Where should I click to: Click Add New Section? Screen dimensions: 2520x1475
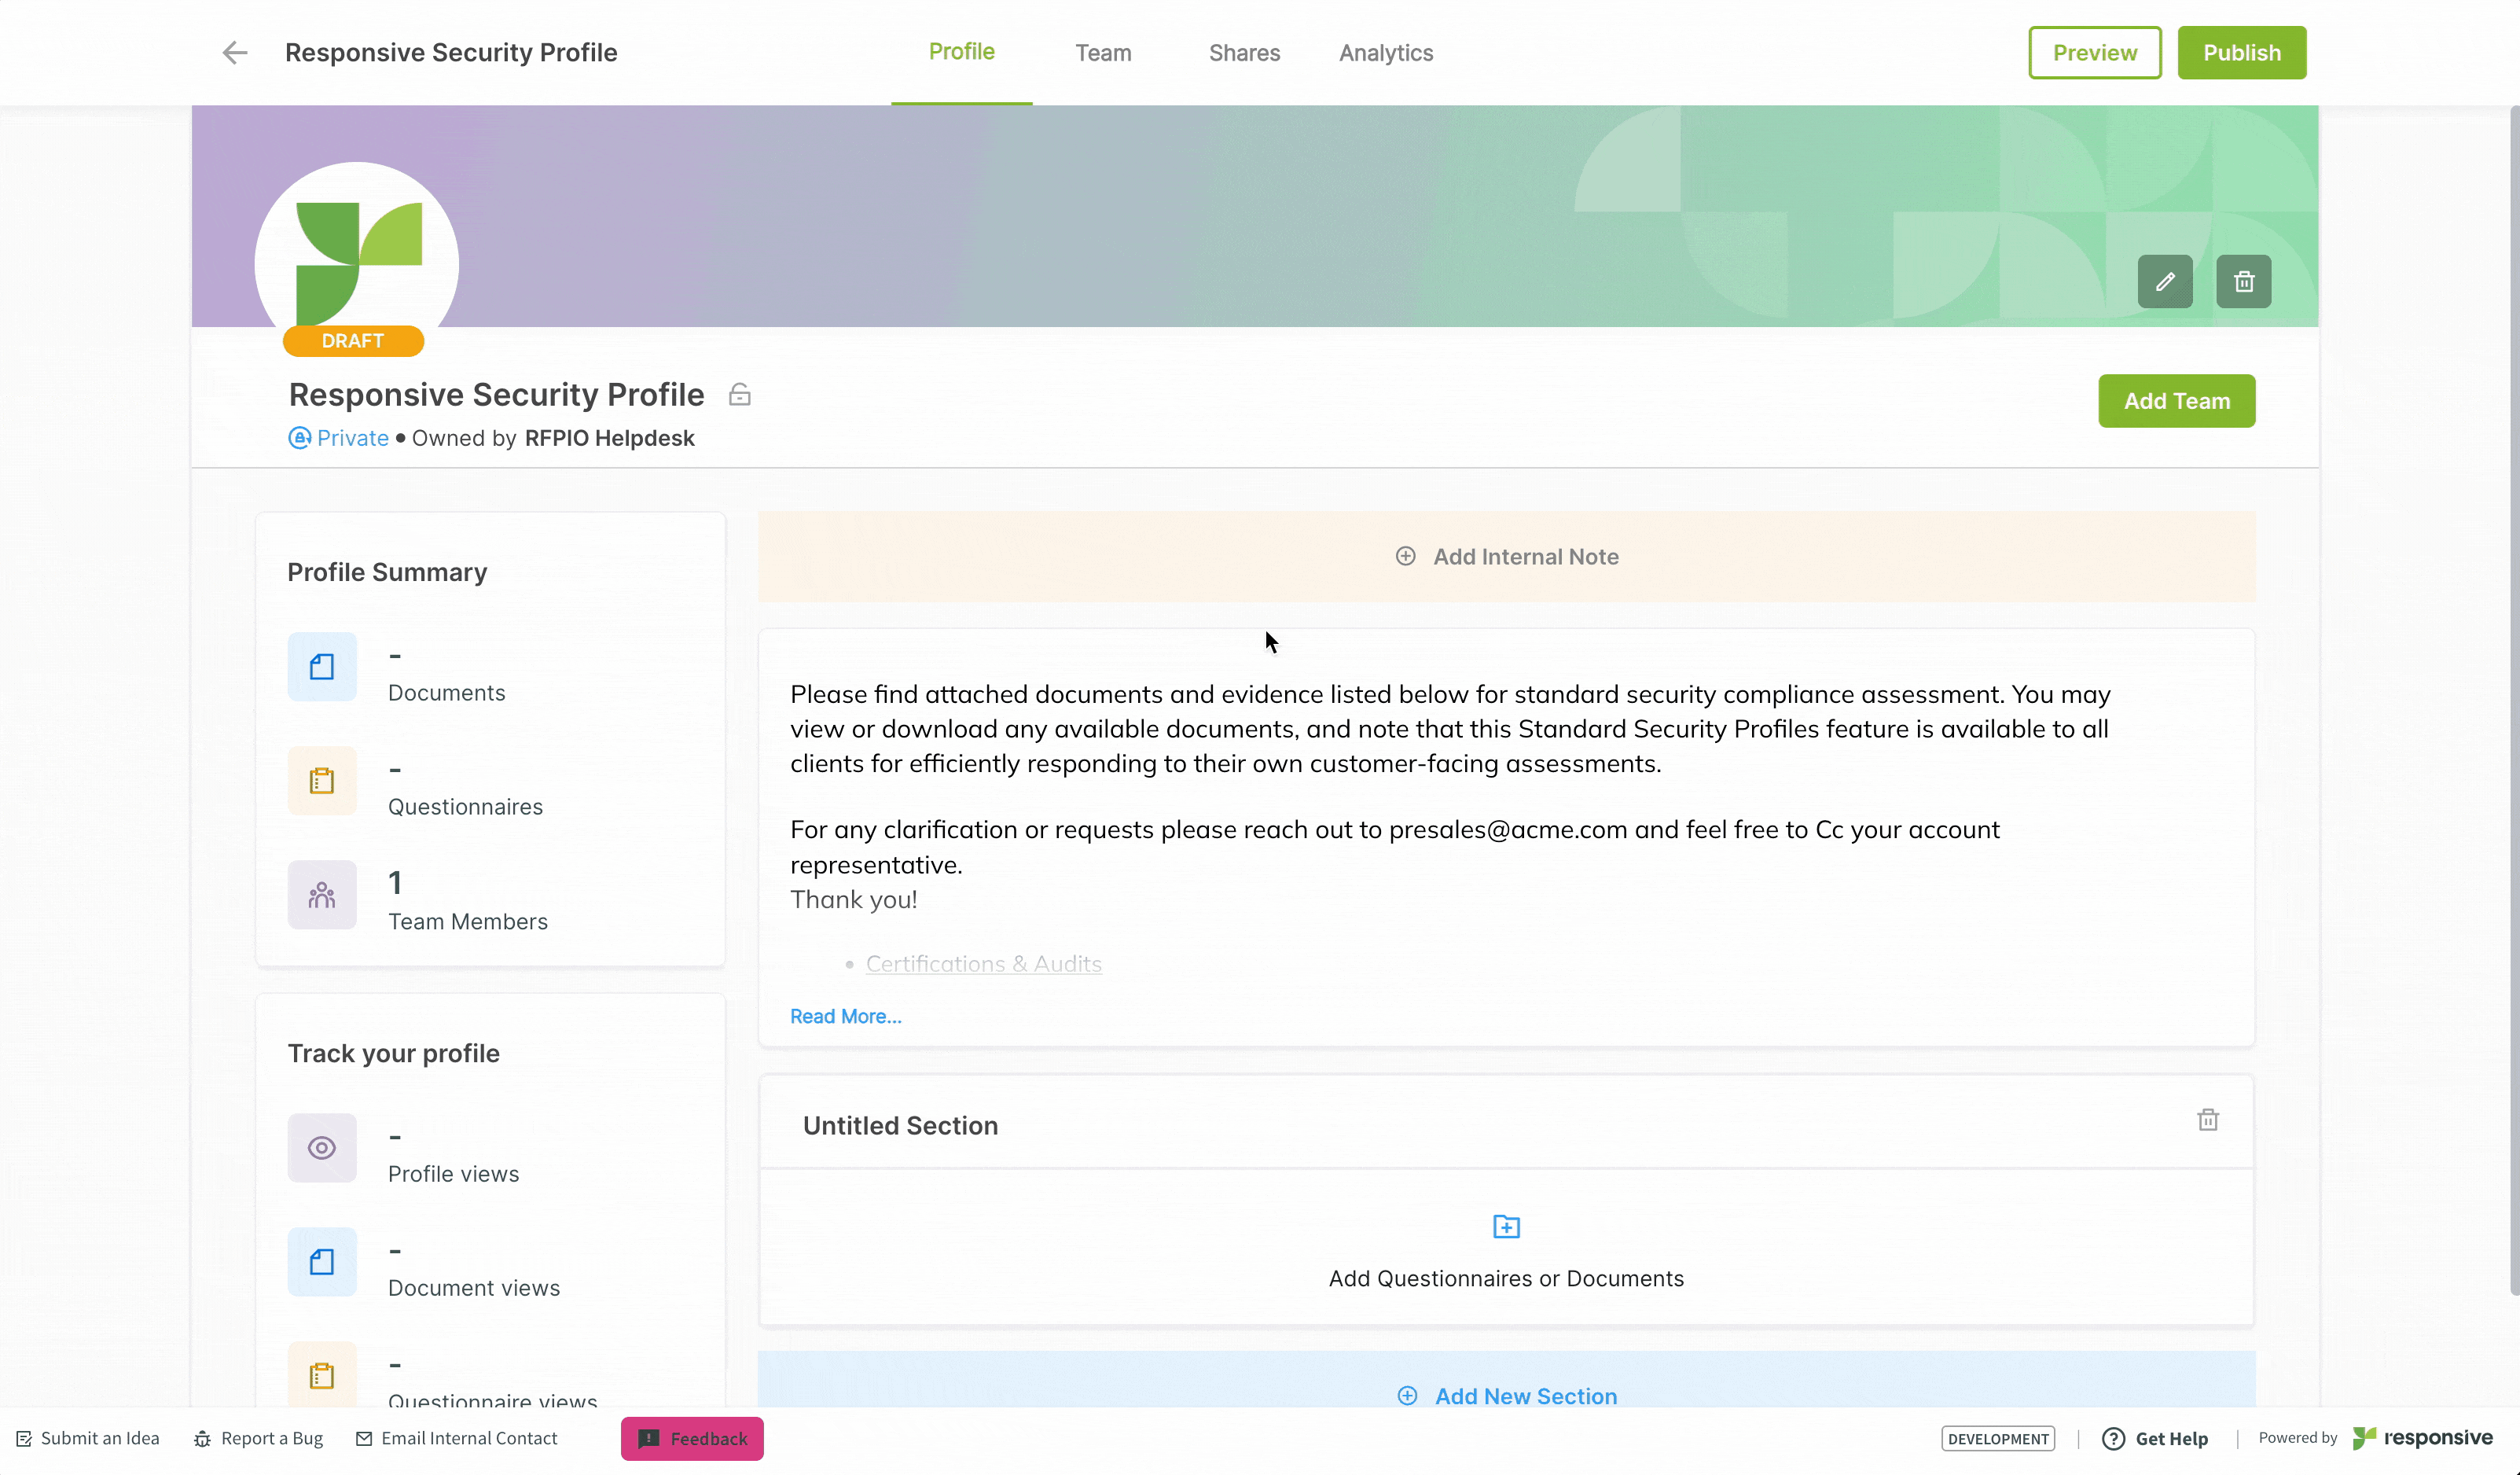(x=1506, y=1380)
